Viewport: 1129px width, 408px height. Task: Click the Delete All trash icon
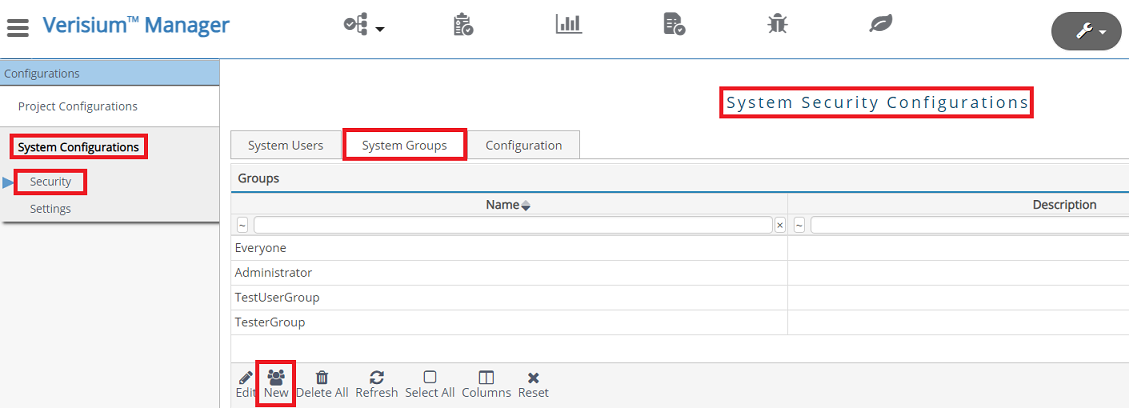(x=322, y=378)
